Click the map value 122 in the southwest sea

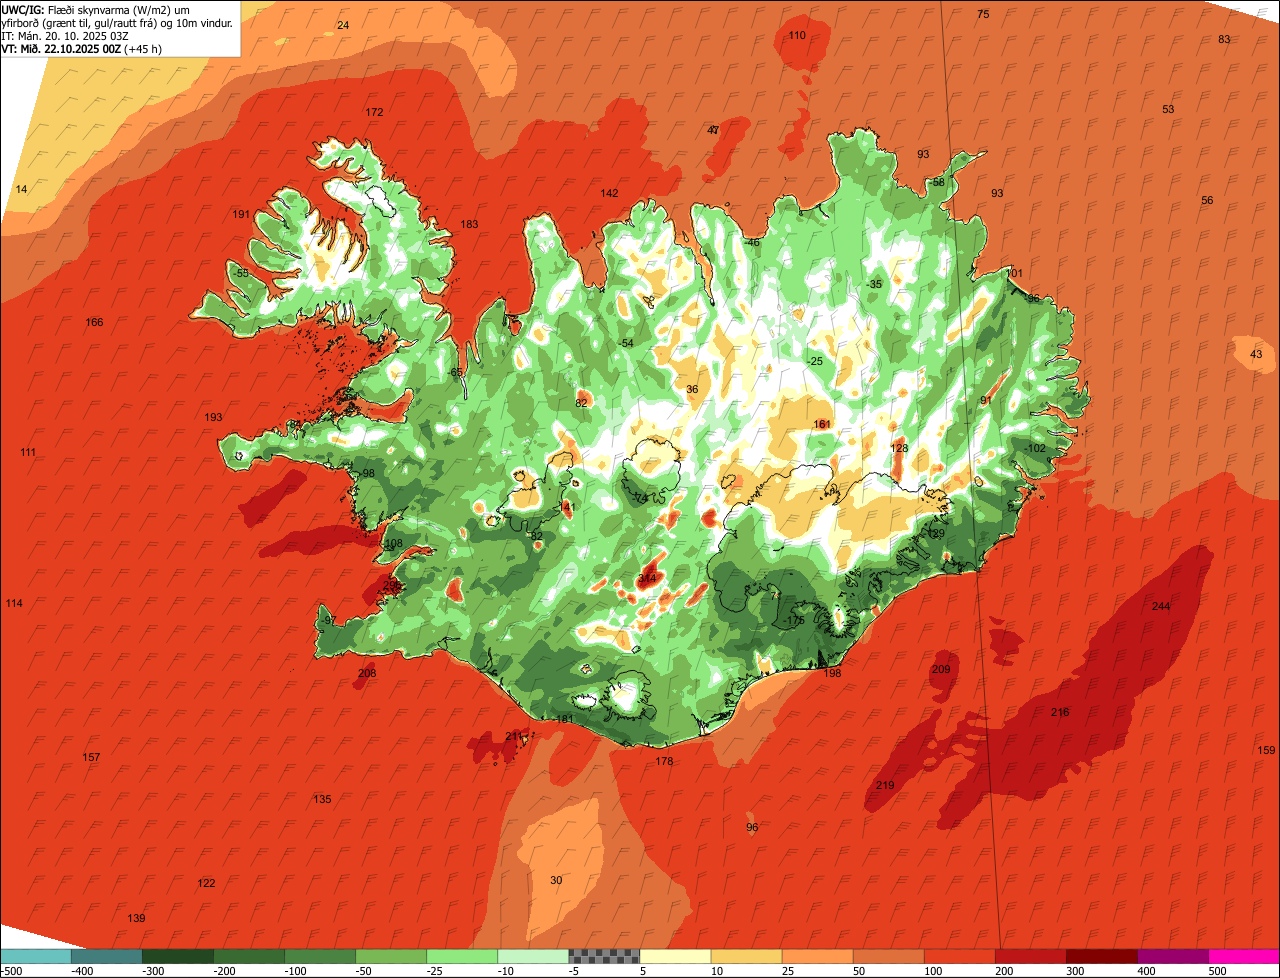[206, 883]
